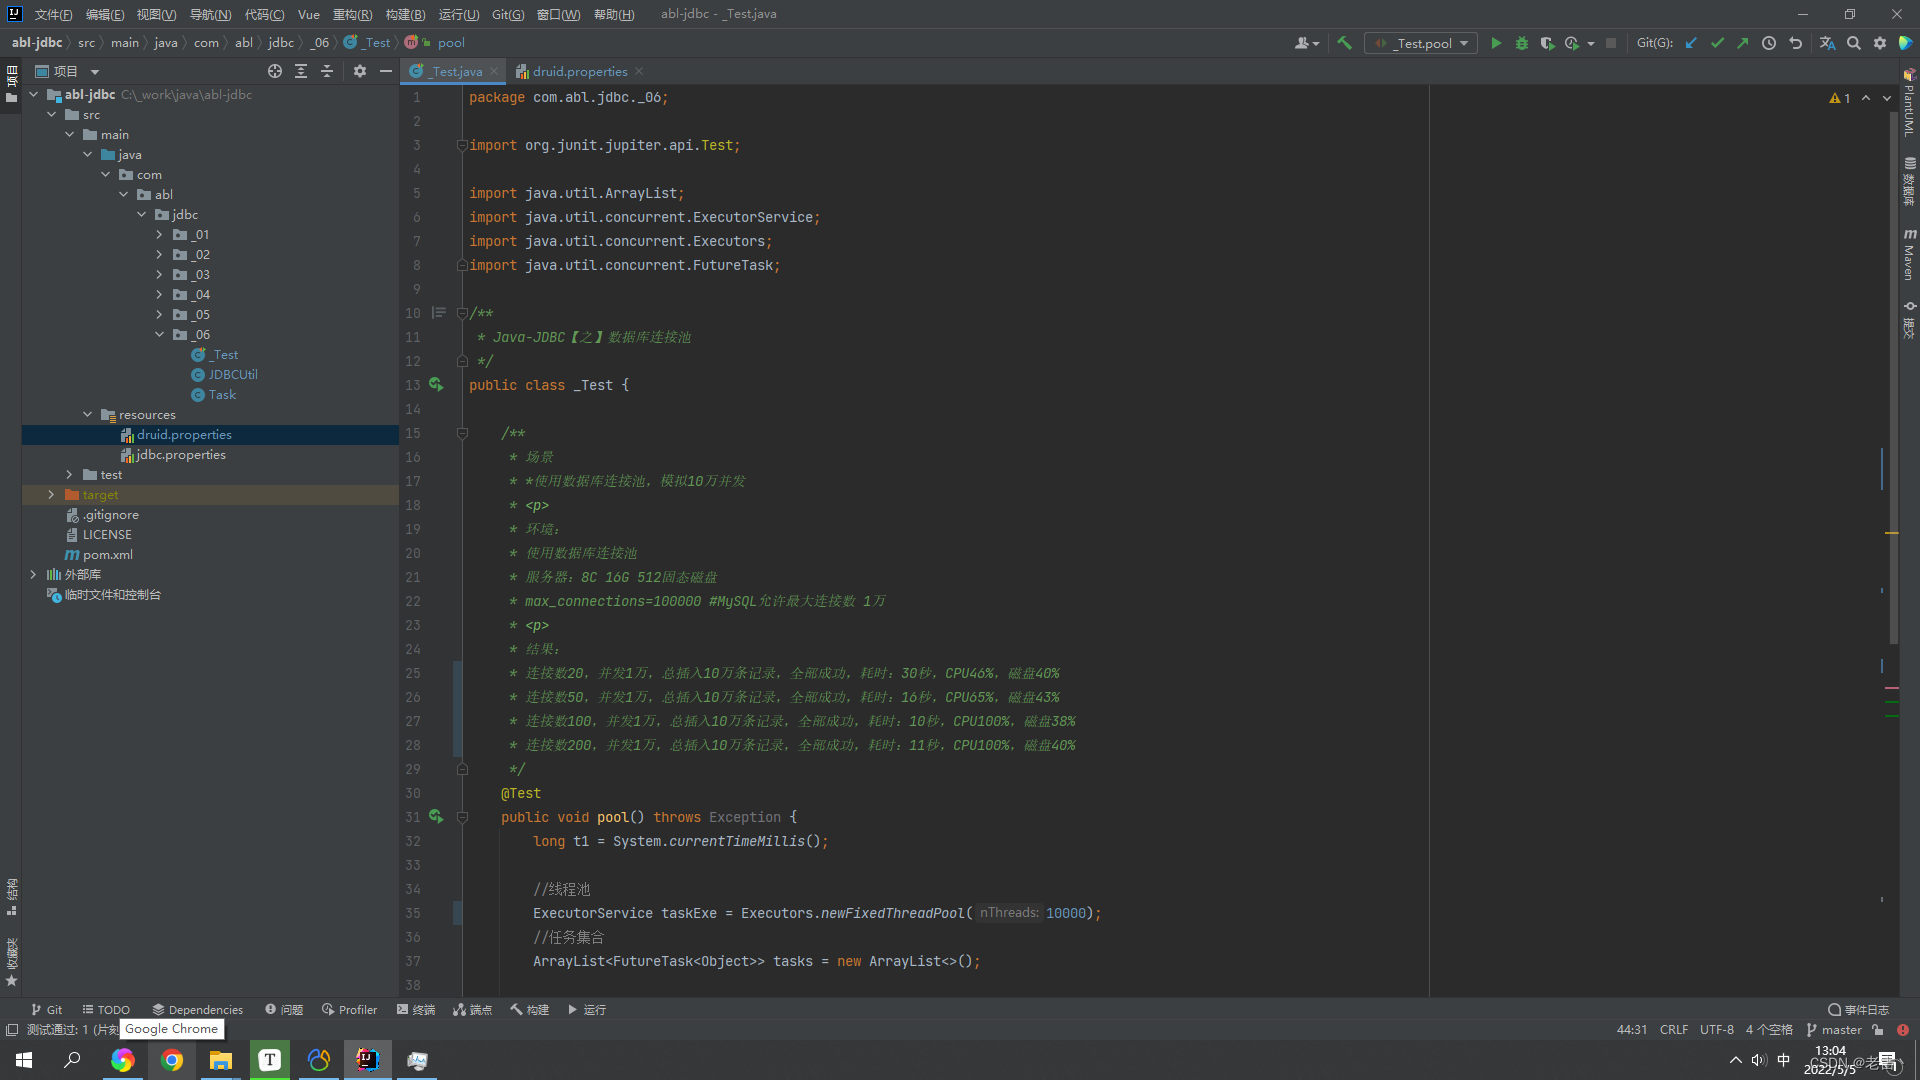Start debugging with the bug icon
Screen dimensions: 1920x1080
pos(1522,43)
